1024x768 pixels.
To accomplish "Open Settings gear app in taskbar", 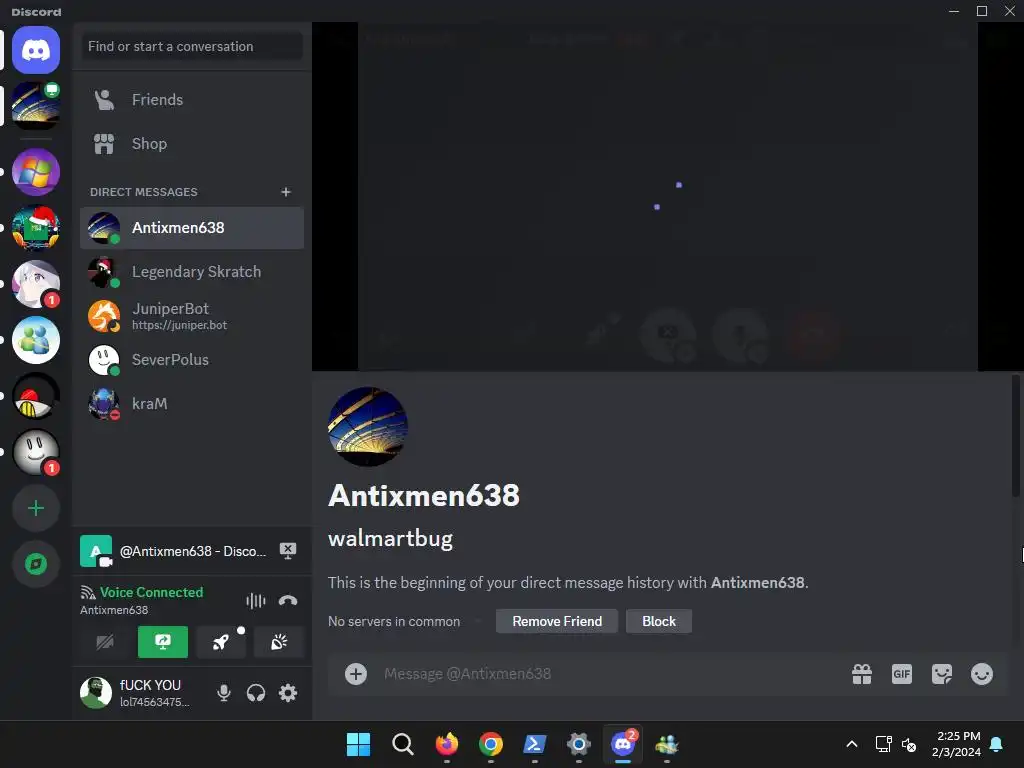I will [579, 744].
